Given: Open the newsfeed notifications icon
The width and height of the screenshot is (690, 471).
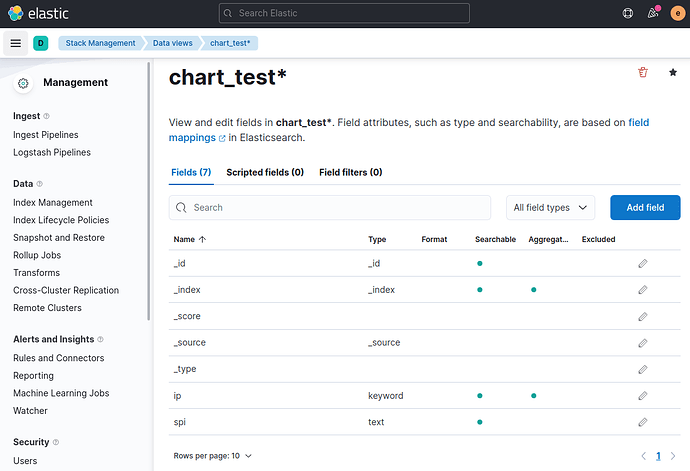Looking at the screenshot, I should click(653, 14).
